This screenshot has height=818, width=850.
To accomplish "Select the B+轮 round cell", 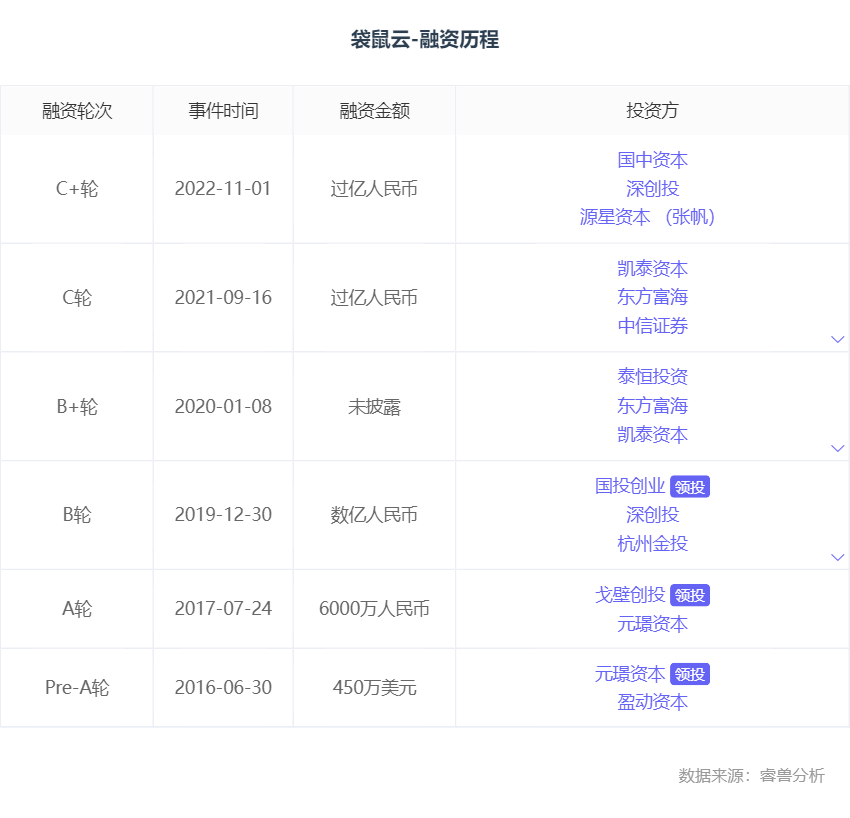I will (x=77, y=407).
